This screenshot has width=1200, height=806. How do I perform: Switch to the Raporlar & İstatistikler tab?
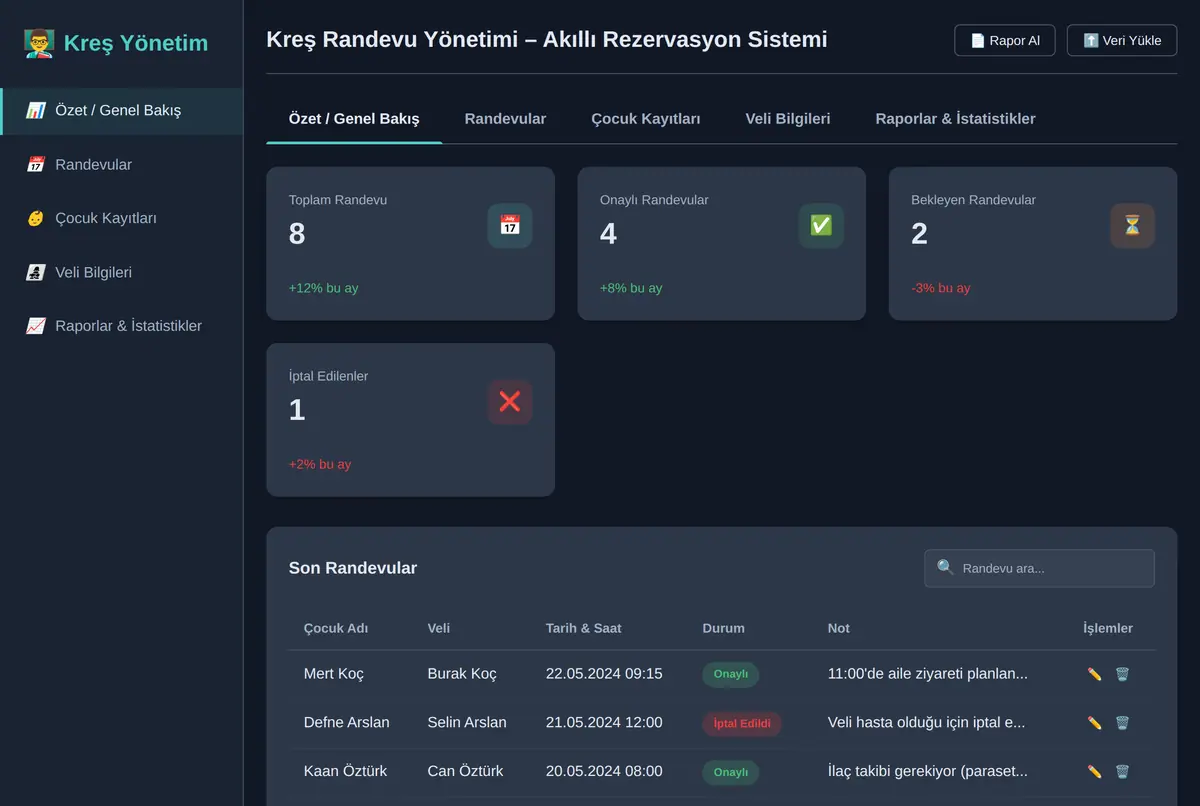coord(955,119)
